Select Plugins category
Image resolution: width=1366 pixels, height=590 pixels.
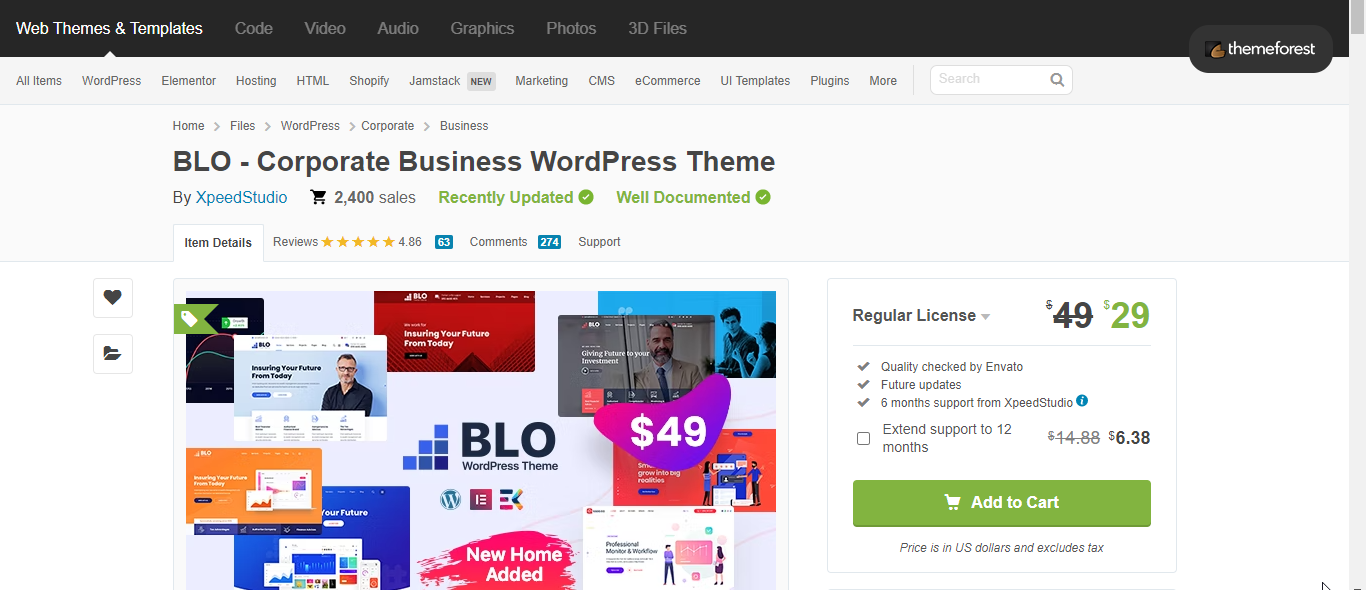(830, 81)
